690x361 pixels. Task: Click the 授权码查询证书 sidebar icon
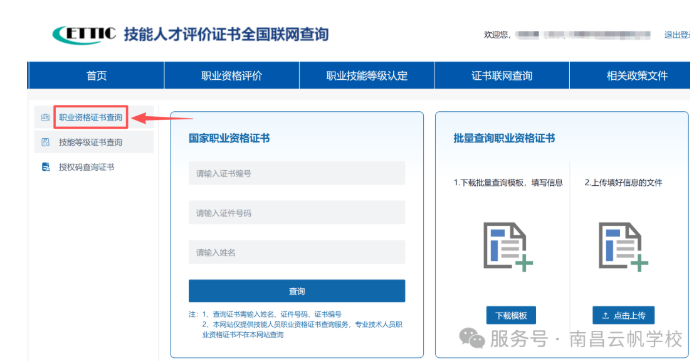click(45, 167)
